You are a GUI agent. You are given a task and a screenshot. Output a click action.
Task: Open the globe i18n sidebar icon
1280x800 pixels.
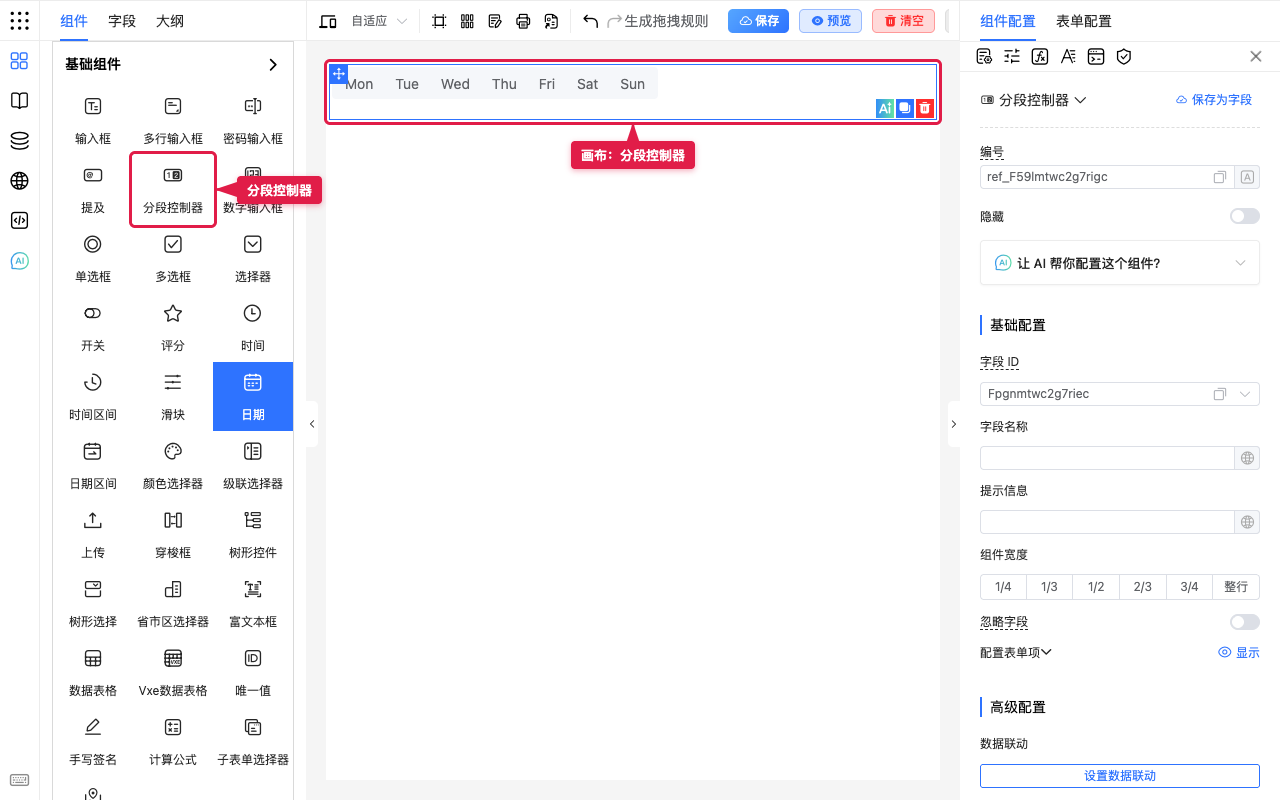tap(19, 181)
